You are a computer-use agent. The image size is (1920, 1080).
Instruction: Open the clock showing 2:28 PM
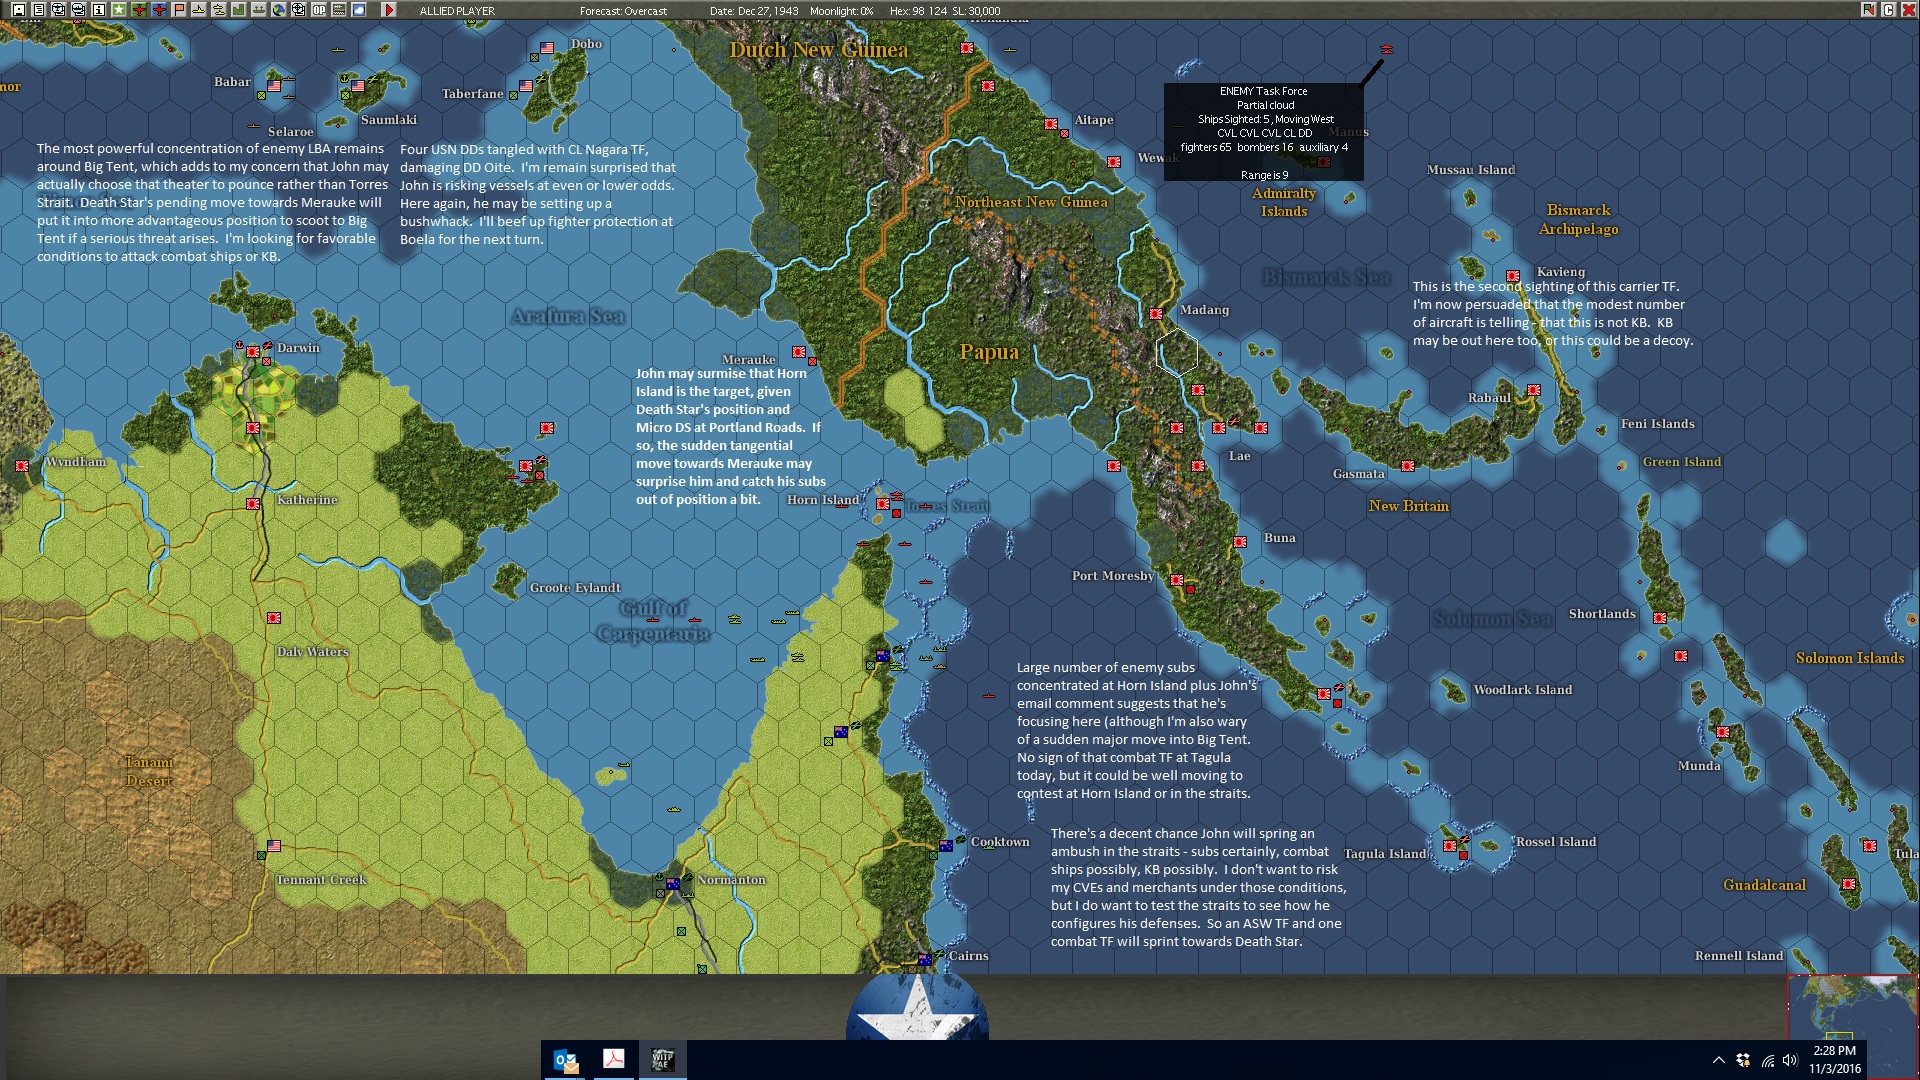(x=1835, y=1060)
